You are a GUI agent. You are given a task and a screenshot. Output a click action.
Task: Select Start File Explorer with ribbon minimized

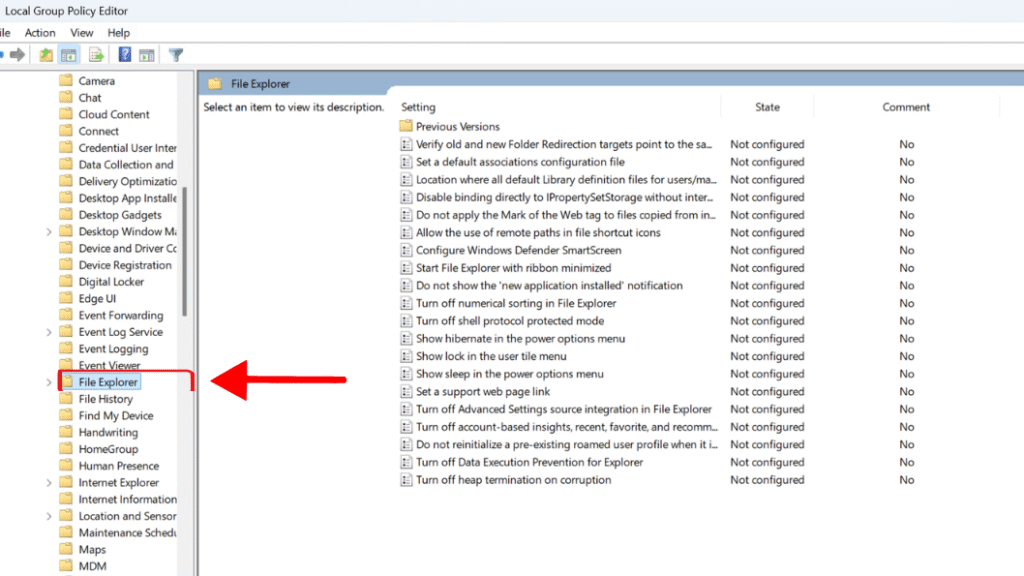(513, 268)
